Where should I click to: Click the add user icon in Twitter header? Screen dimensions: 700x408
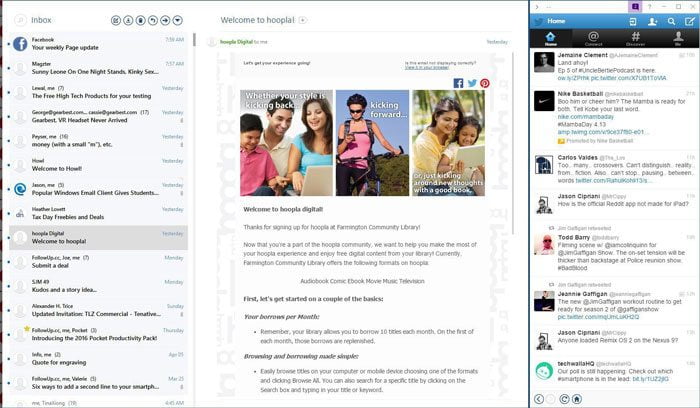pyautogui.click(x=652, y=21)
